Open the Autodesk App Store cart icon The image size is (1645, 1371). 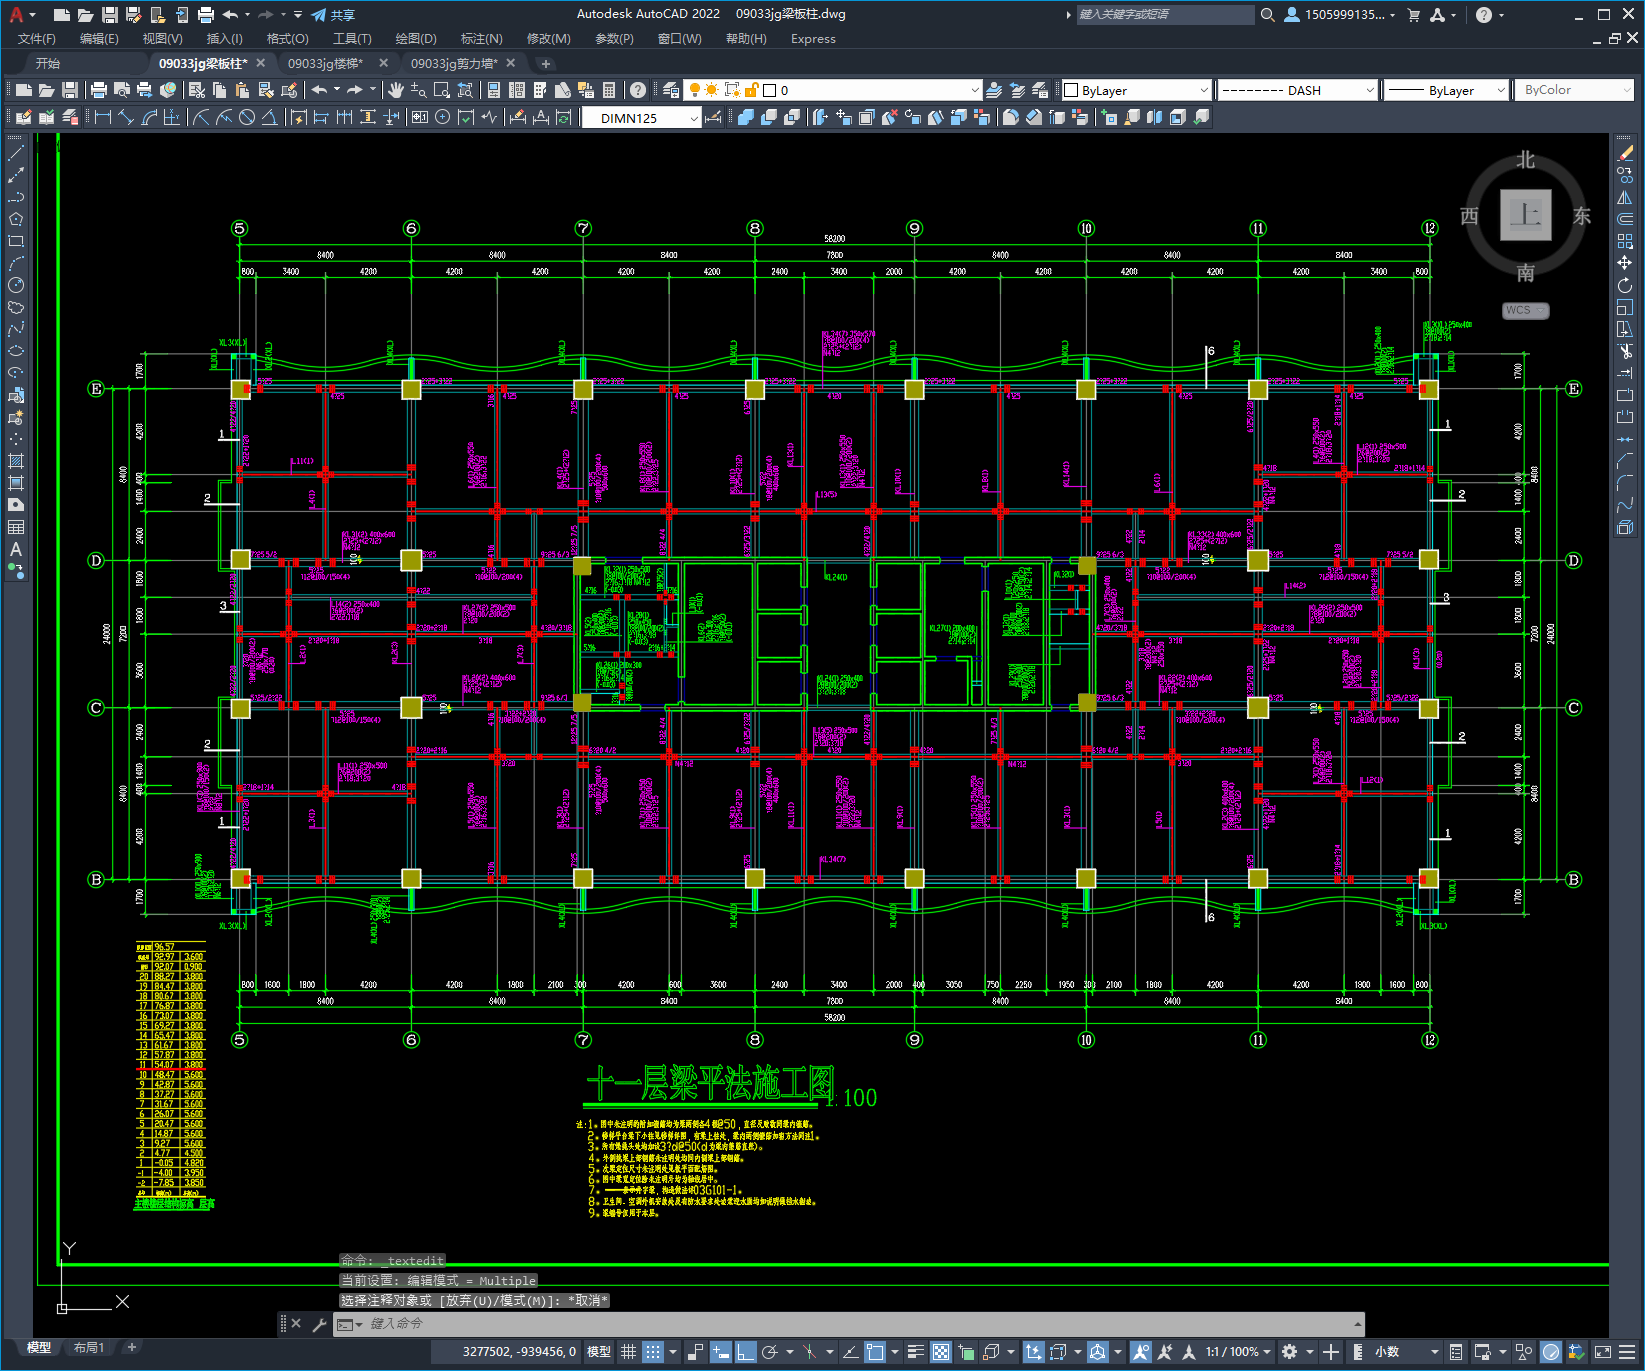pos(1414,15)
